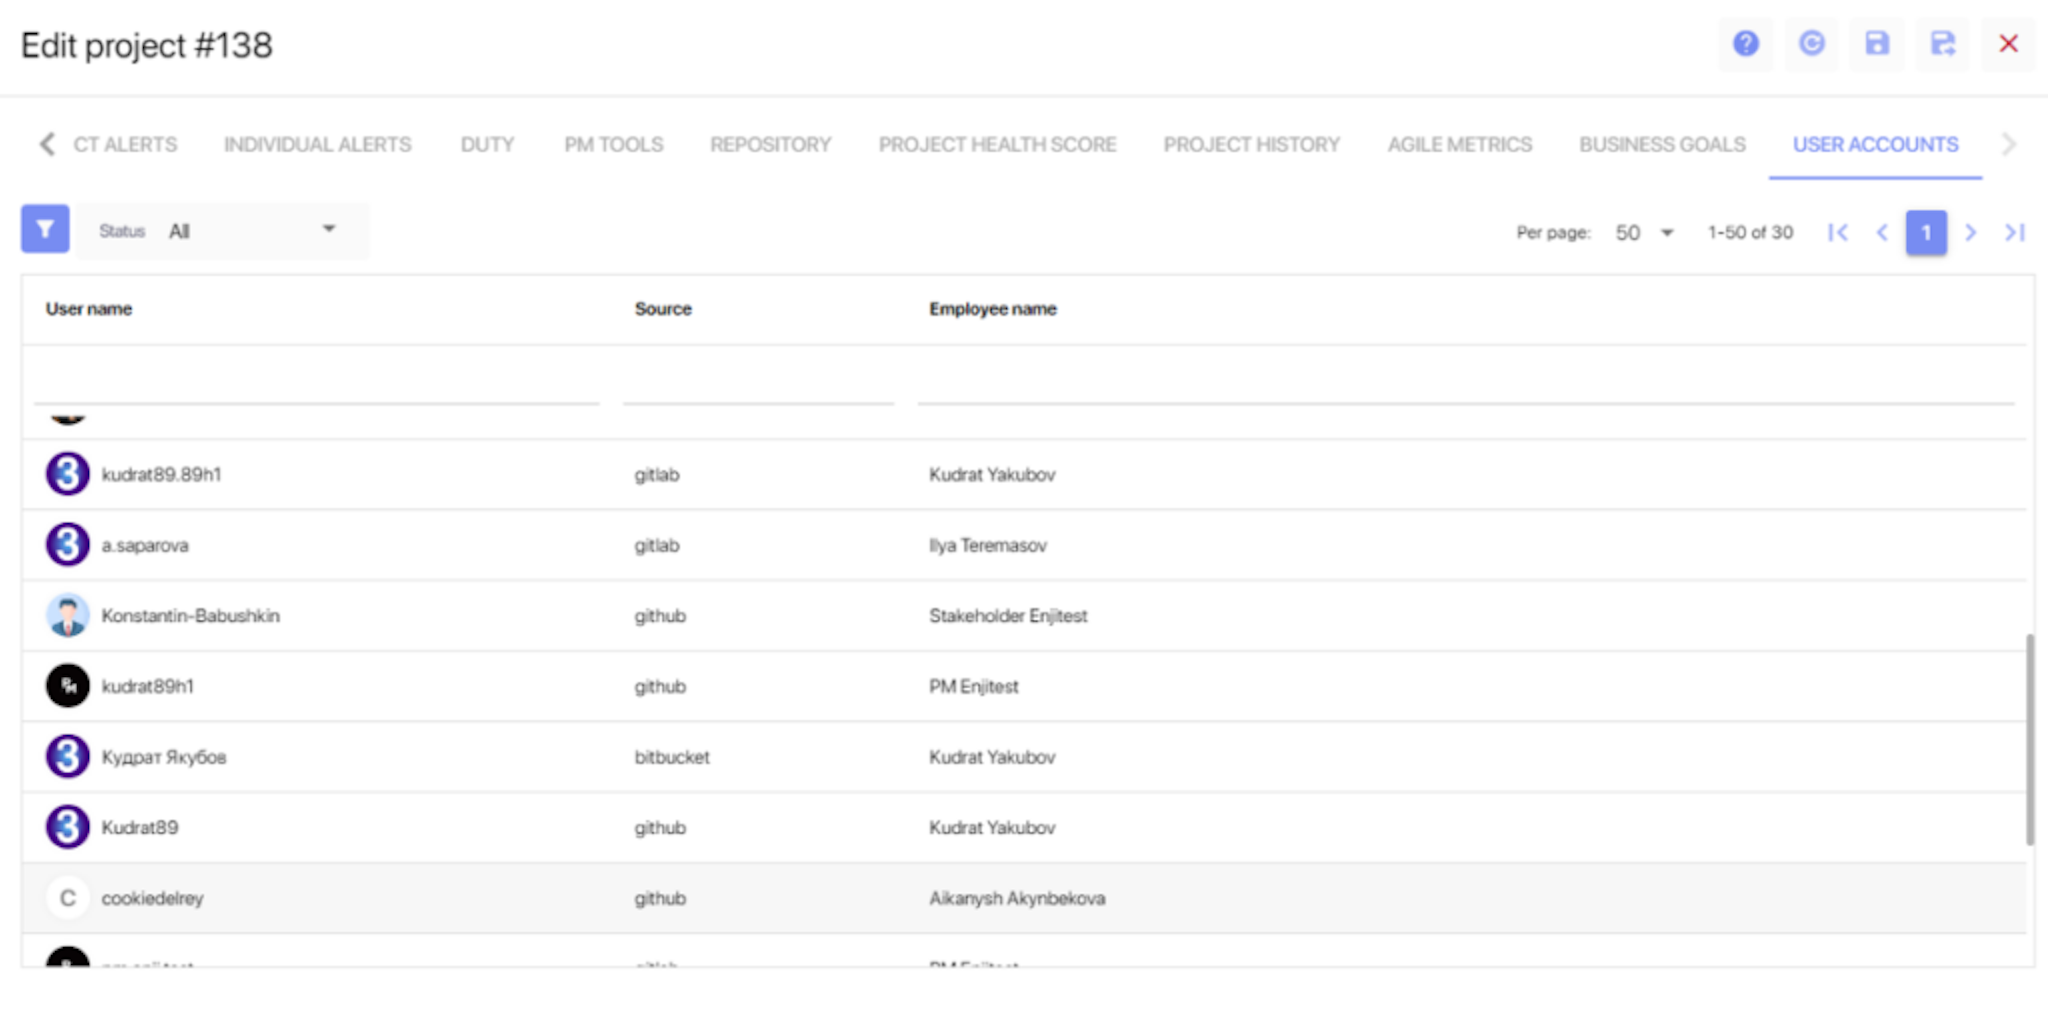Click employee Stakeholder Enjitest
Viewport: 2048px width, 1016px height.
point(1008,615)
